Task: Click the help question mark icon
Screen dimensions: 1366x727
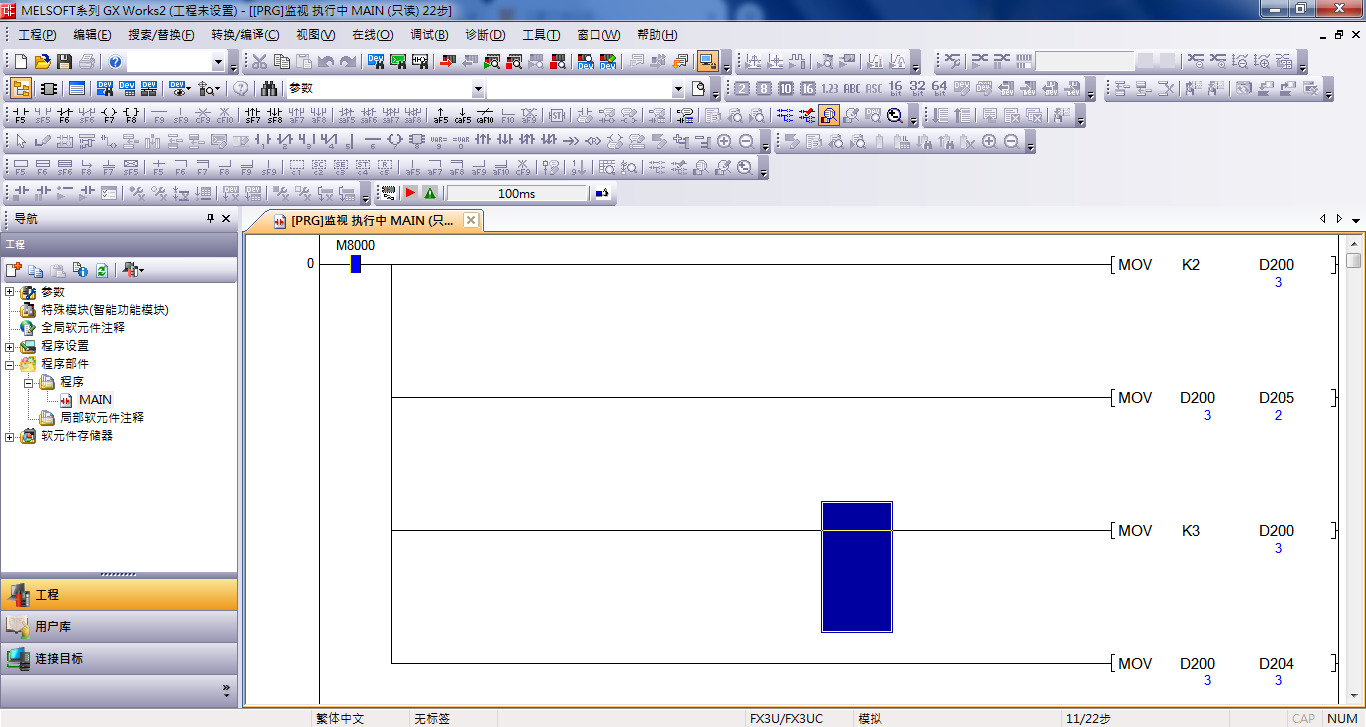Action: click(x=115, y=62)
